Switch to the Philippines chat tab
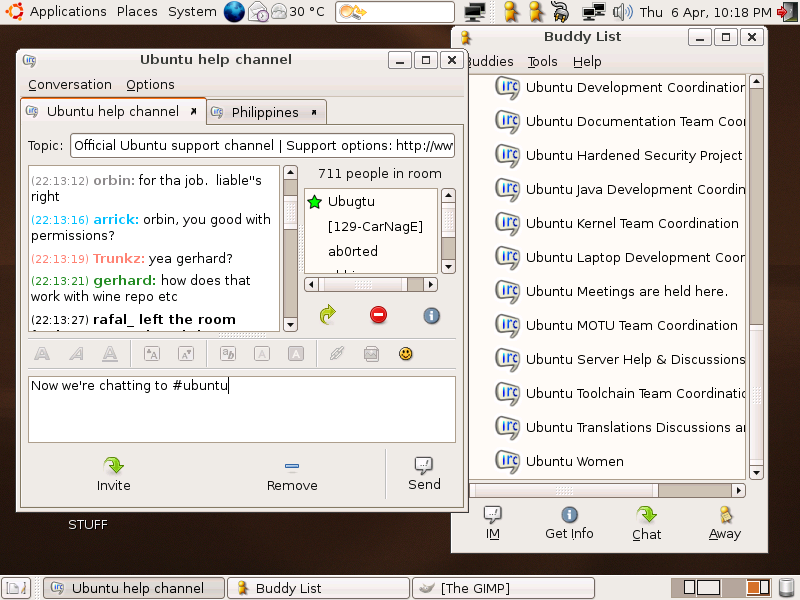The height and width of the screenshot is (600, 800). 265,112
